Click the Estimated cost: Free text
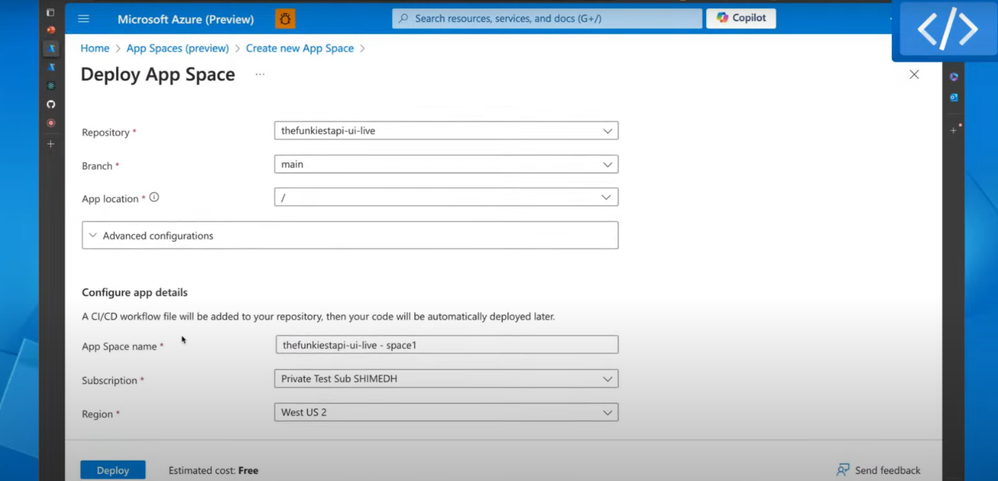 tap(213, 471)
